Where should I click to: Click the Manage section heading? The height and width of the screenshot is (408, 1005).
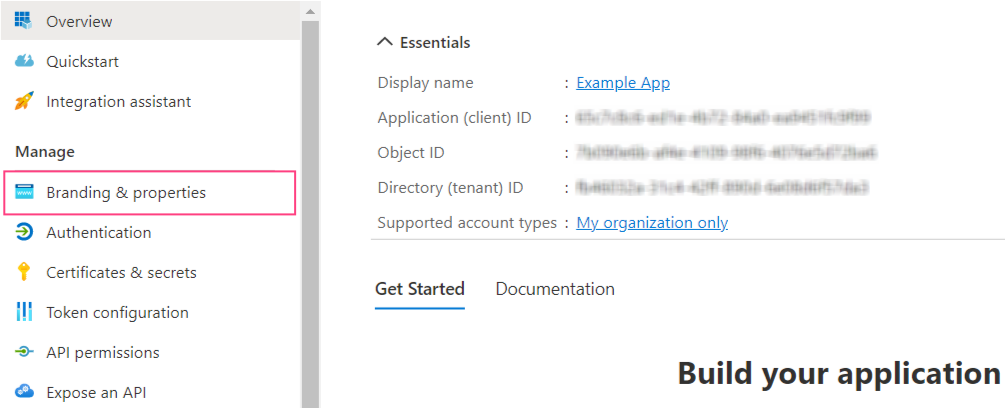coord(45,152)
